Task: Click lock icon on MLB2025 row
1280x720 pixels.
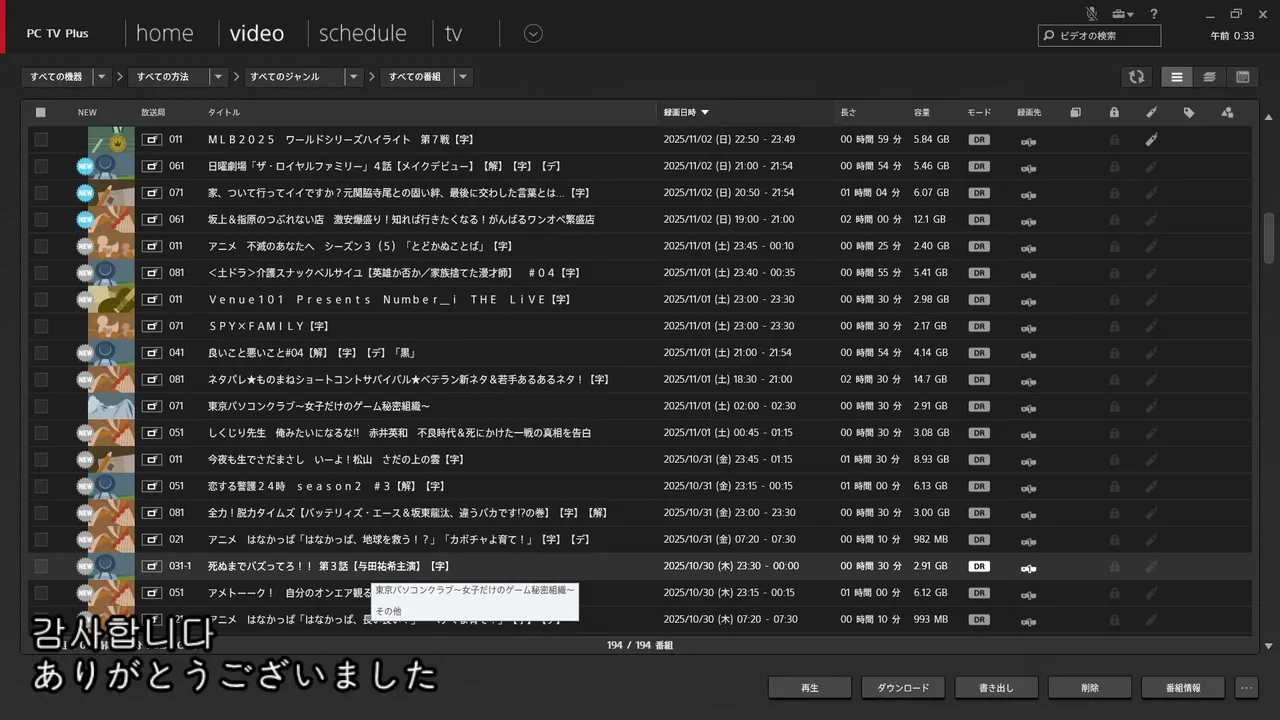Action: 1114,139
